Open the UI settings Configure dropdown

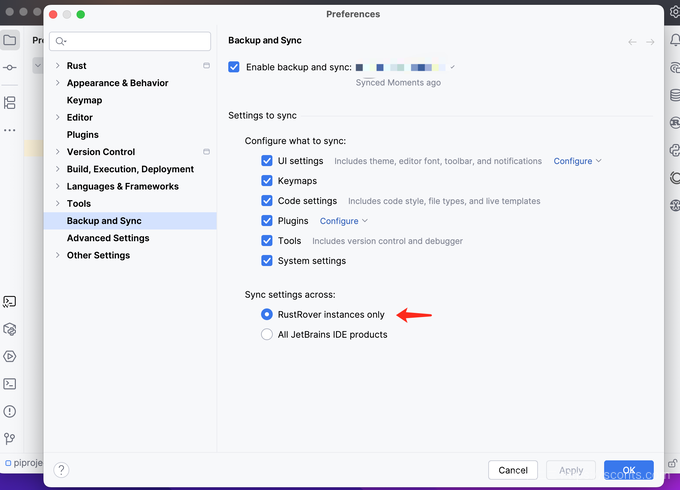[577, 161]
